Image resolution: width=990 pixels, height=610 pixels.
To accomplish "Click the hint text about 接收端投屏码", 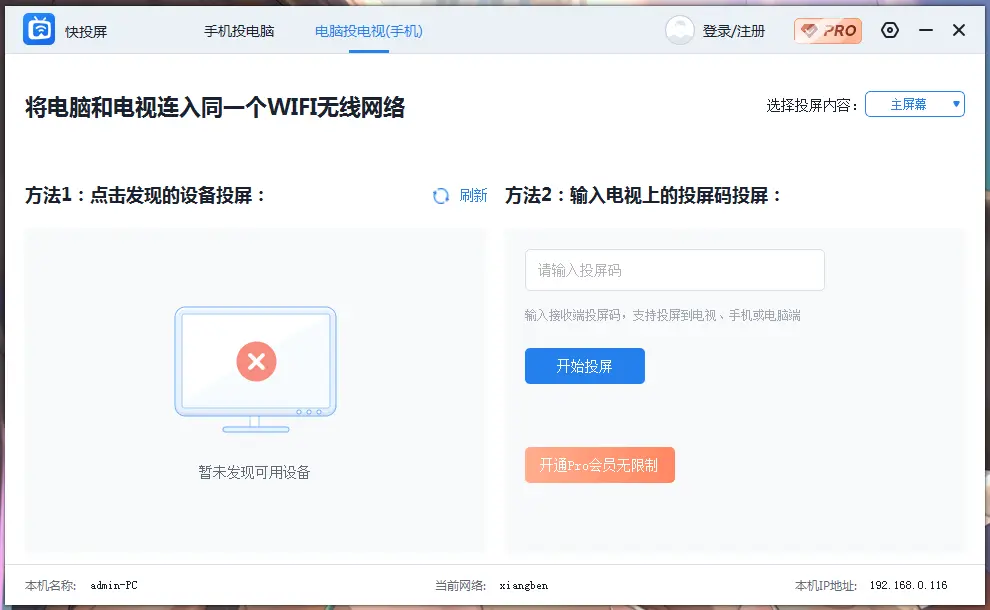I will 662,315.
